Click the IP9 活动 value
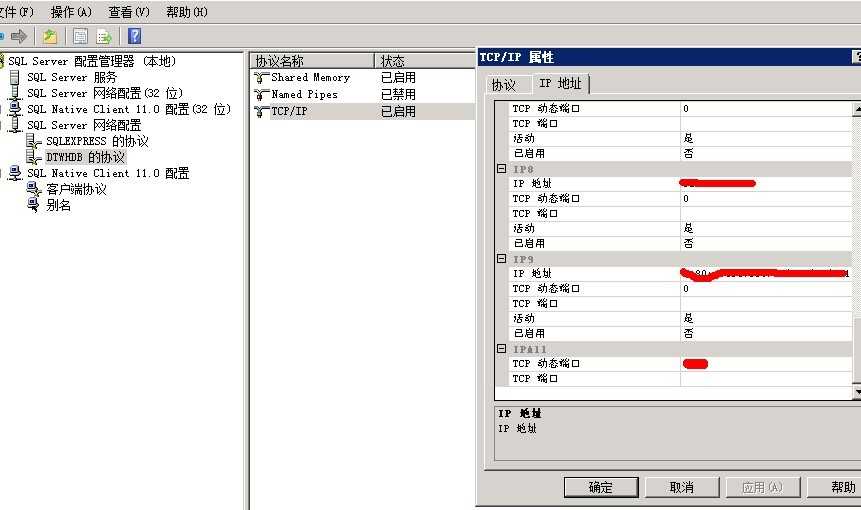Viewport: 861px width, 510px height. [x=766, y=318]
